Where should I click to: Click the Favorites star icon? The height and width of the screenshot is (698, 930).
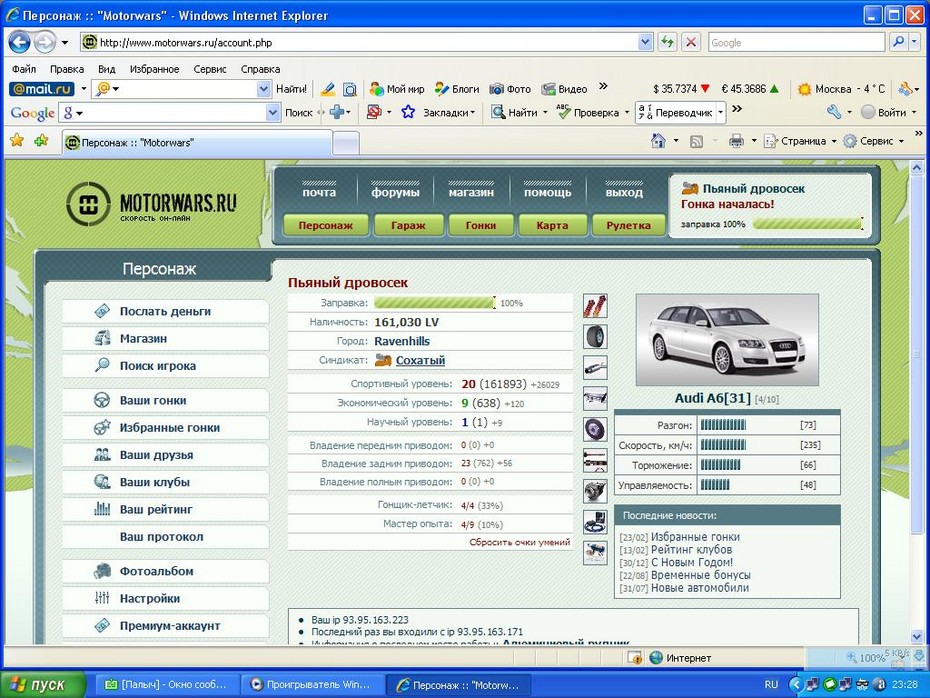click(x=17, y=141)
